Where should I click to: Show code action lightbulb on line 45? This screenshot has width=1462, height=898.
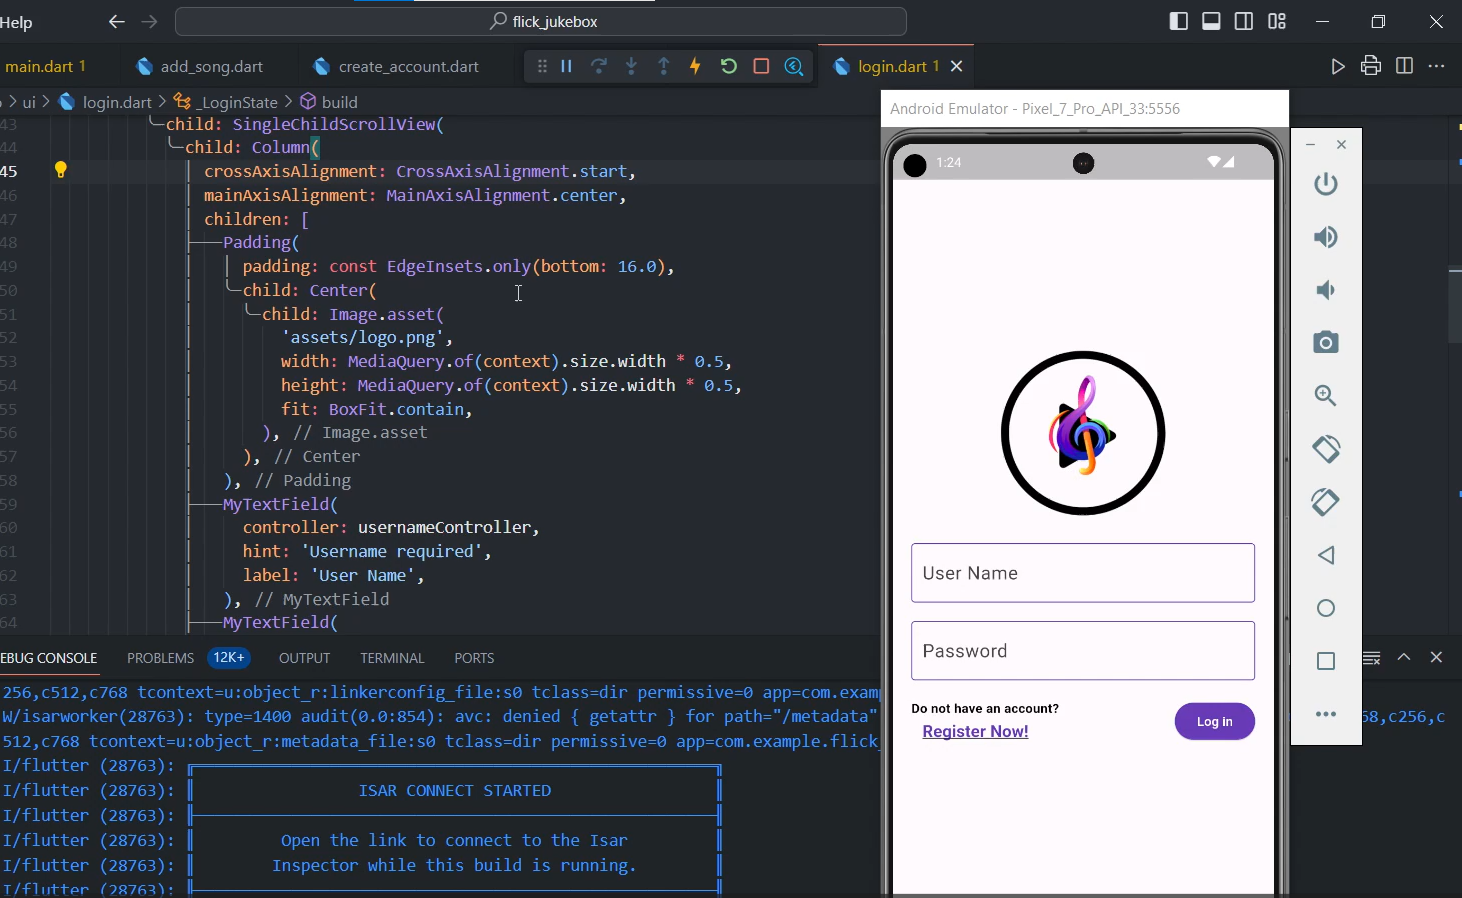coord(61,170)
